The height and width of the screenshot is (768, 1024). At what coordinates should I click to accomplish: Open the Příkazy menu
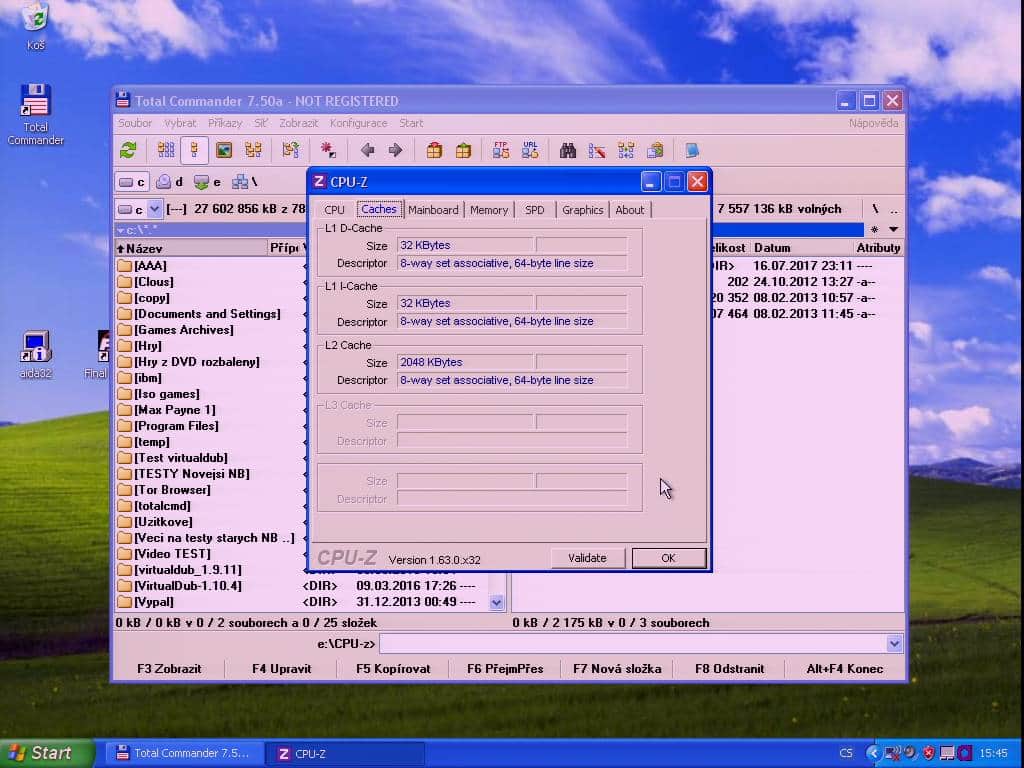click(225, 123)
